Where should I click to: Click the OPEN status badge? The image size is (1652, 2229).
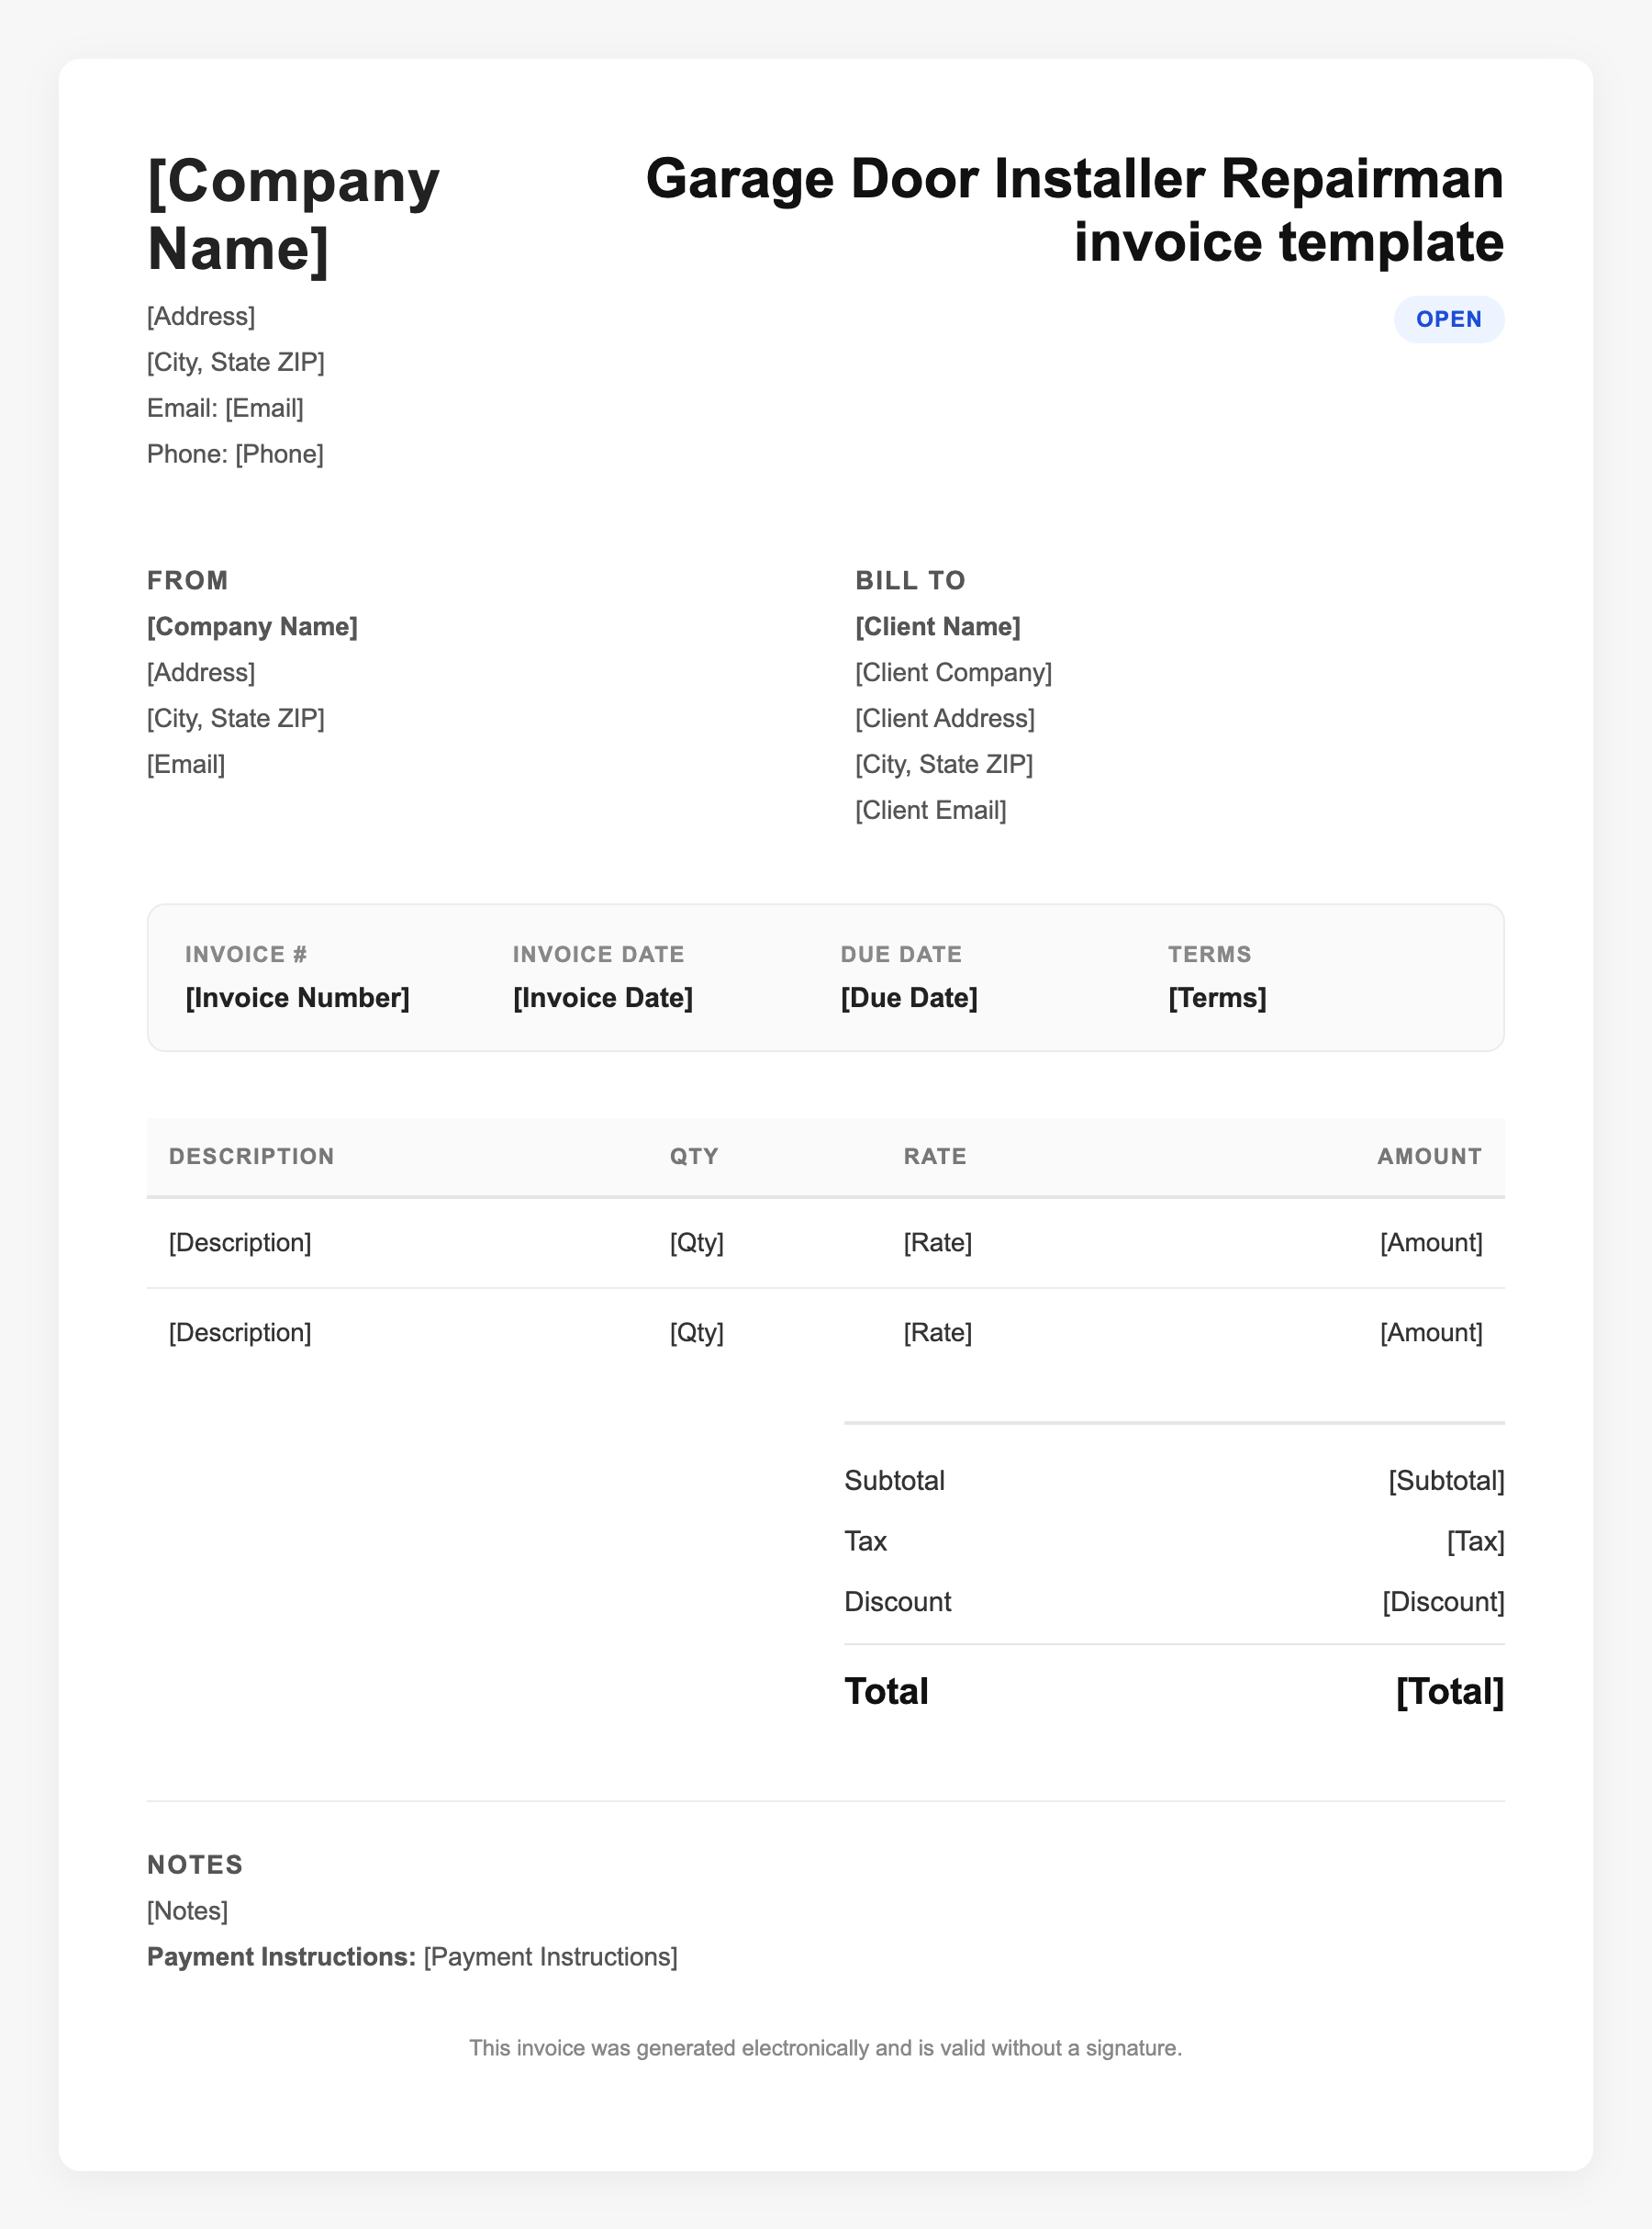click(1448, 319)
